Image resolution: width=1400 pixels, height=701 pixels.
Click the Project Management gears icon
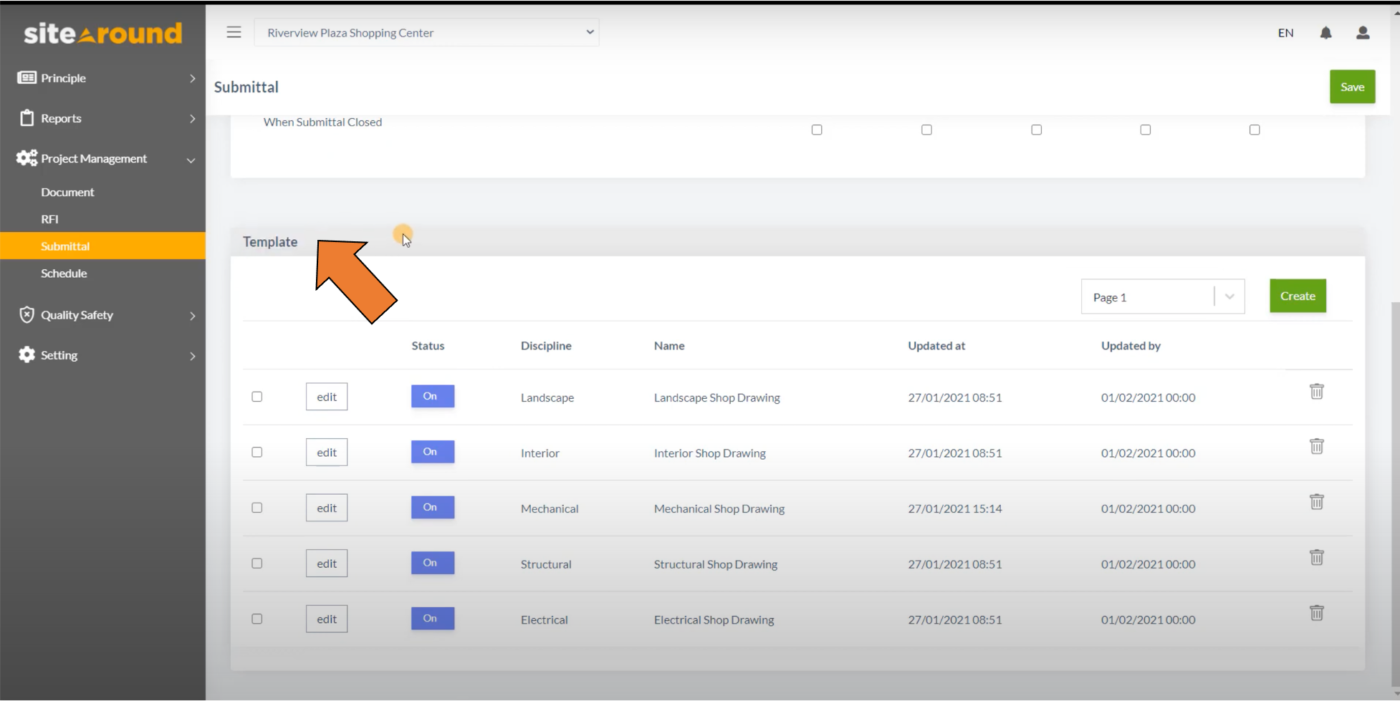point(27,158)
